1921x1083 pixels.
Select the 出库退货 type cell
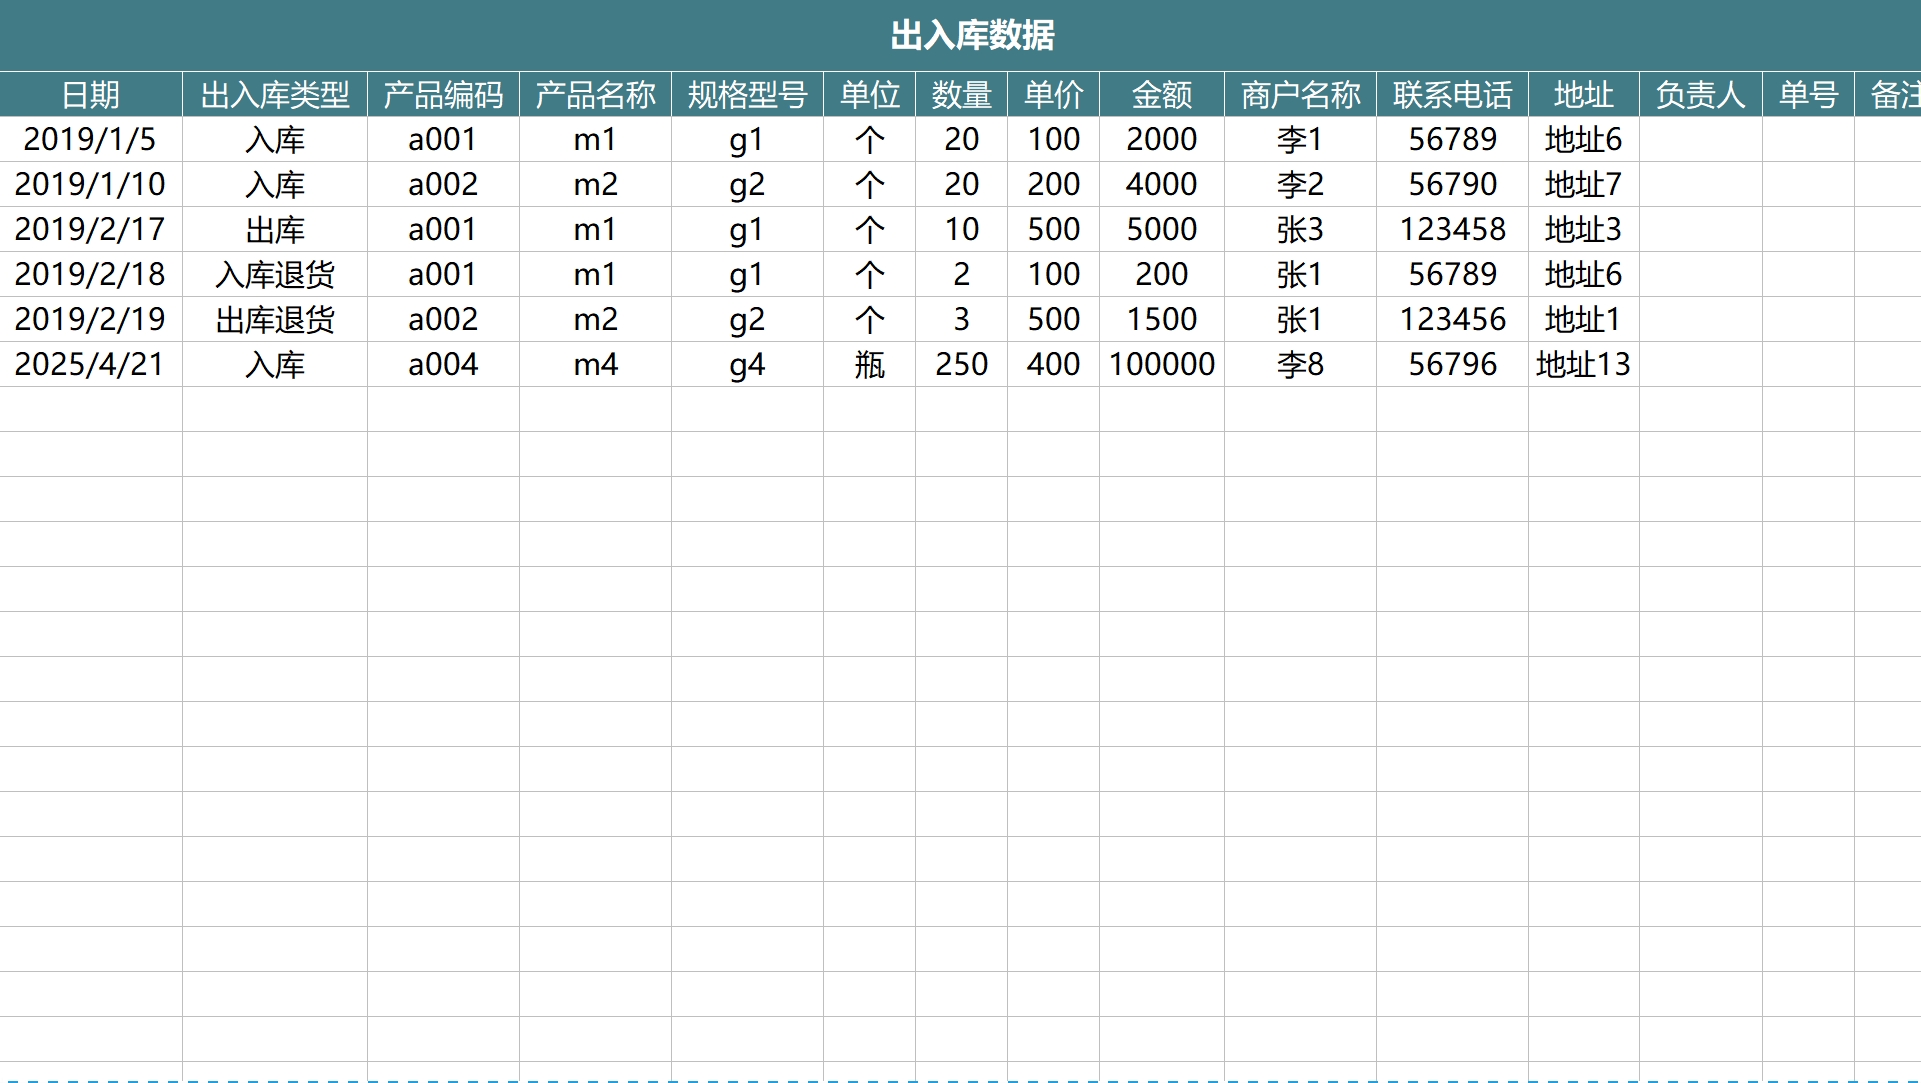(x=275, y=319)
